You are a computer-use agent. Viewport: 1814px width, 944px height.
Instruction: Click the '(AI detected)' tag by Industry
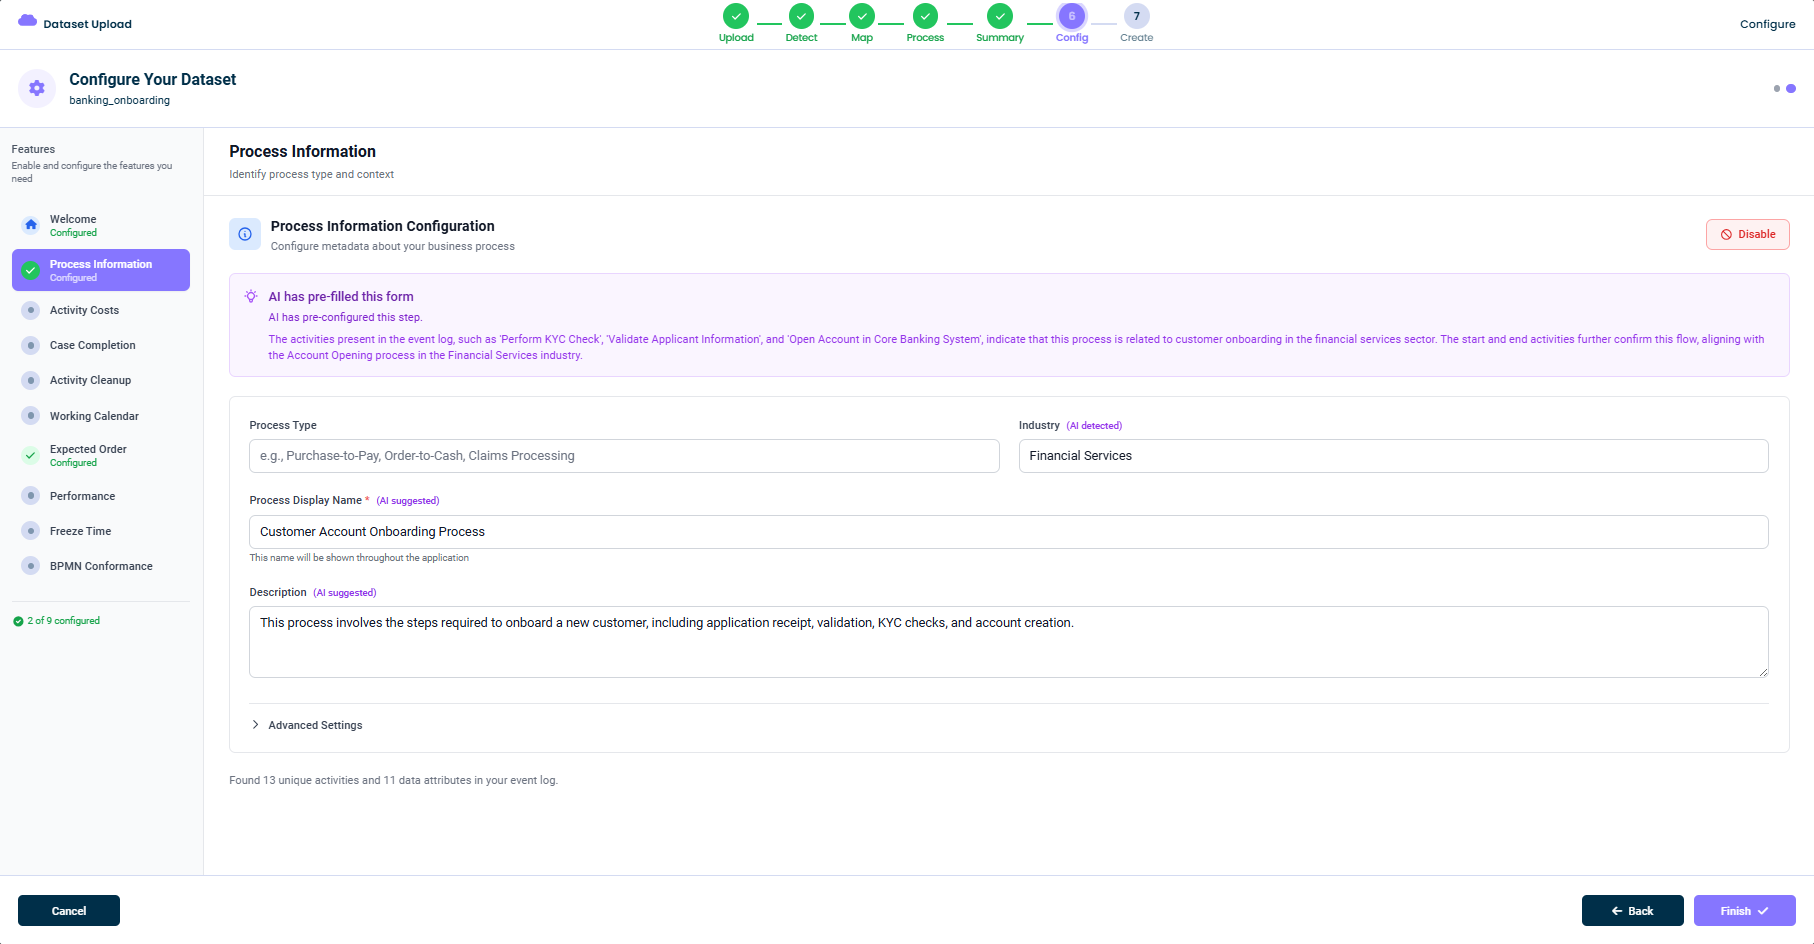(x=1094, y=426)
